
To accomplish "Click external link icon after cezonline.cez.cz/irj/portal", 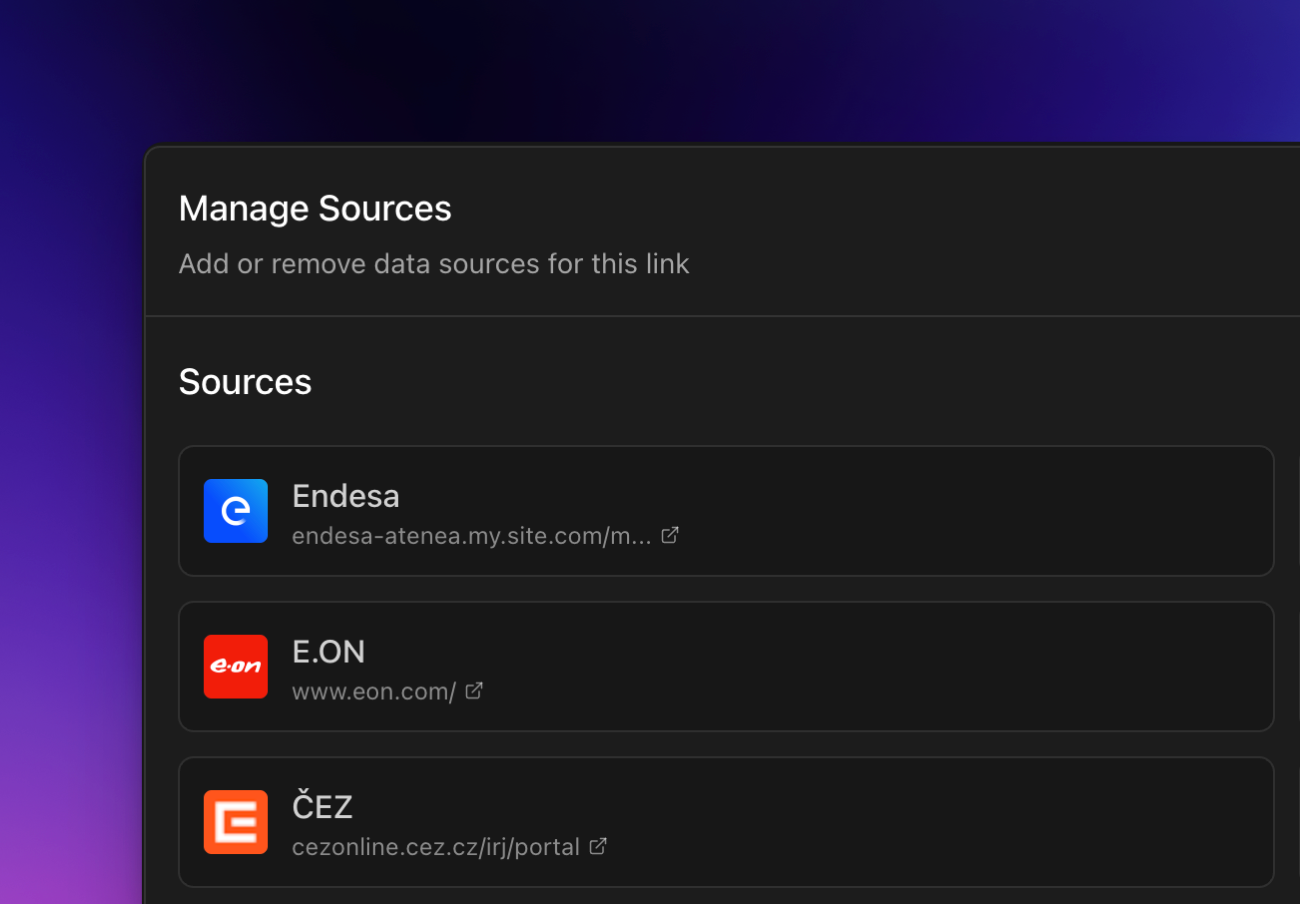I will click(x=598, y=846).
